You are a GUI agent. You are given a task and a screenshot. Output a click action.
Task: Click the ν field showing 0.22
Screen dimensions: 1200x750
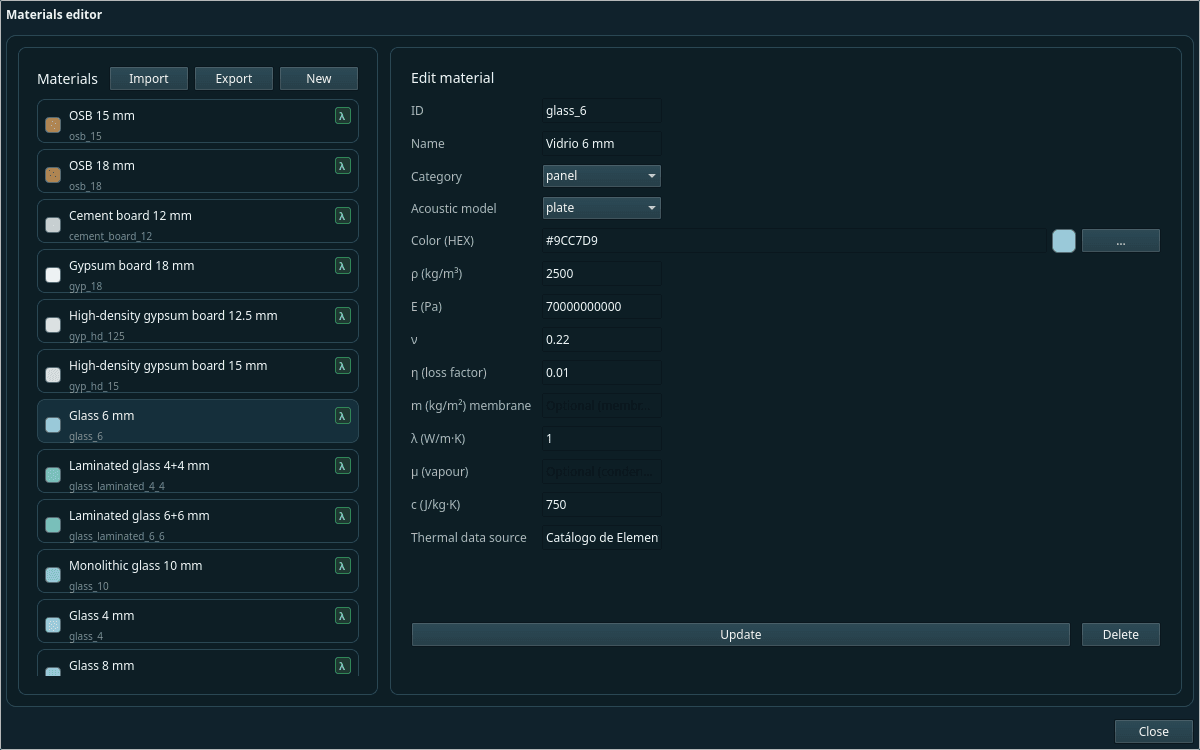[x=601, y=340]
